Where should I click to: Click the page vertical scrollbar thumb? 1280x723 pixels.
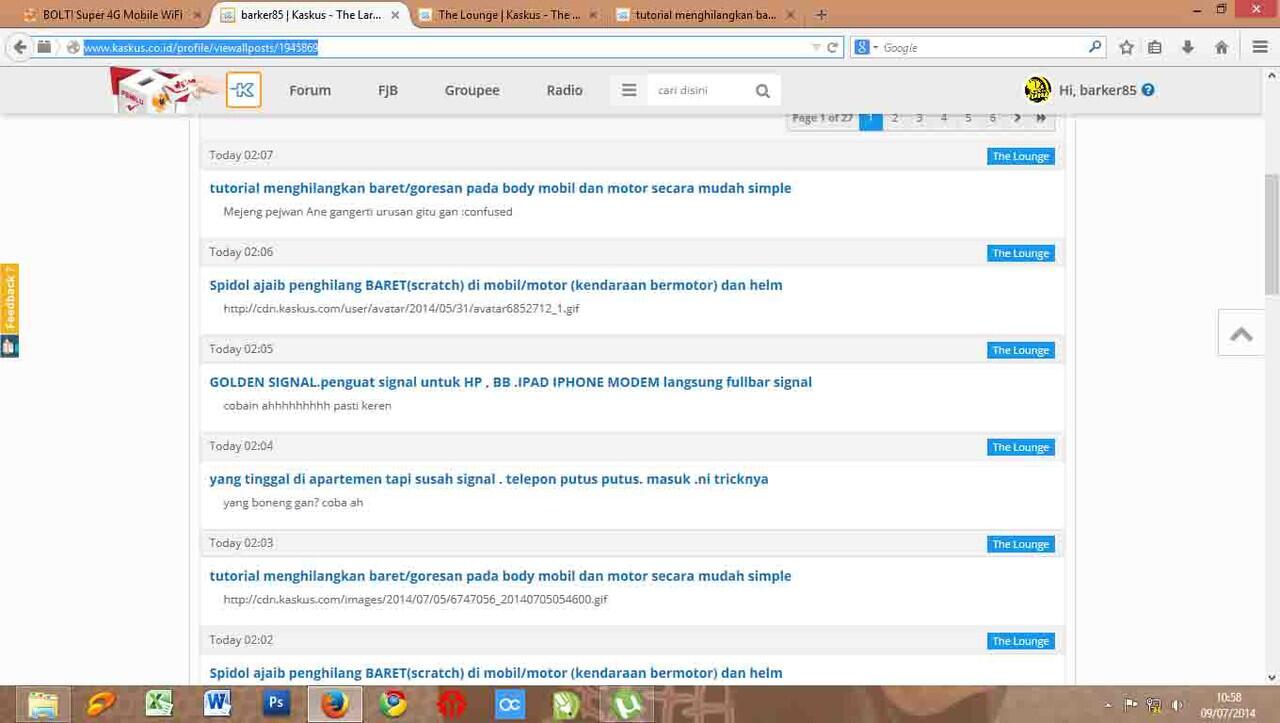pos(1272,236)
